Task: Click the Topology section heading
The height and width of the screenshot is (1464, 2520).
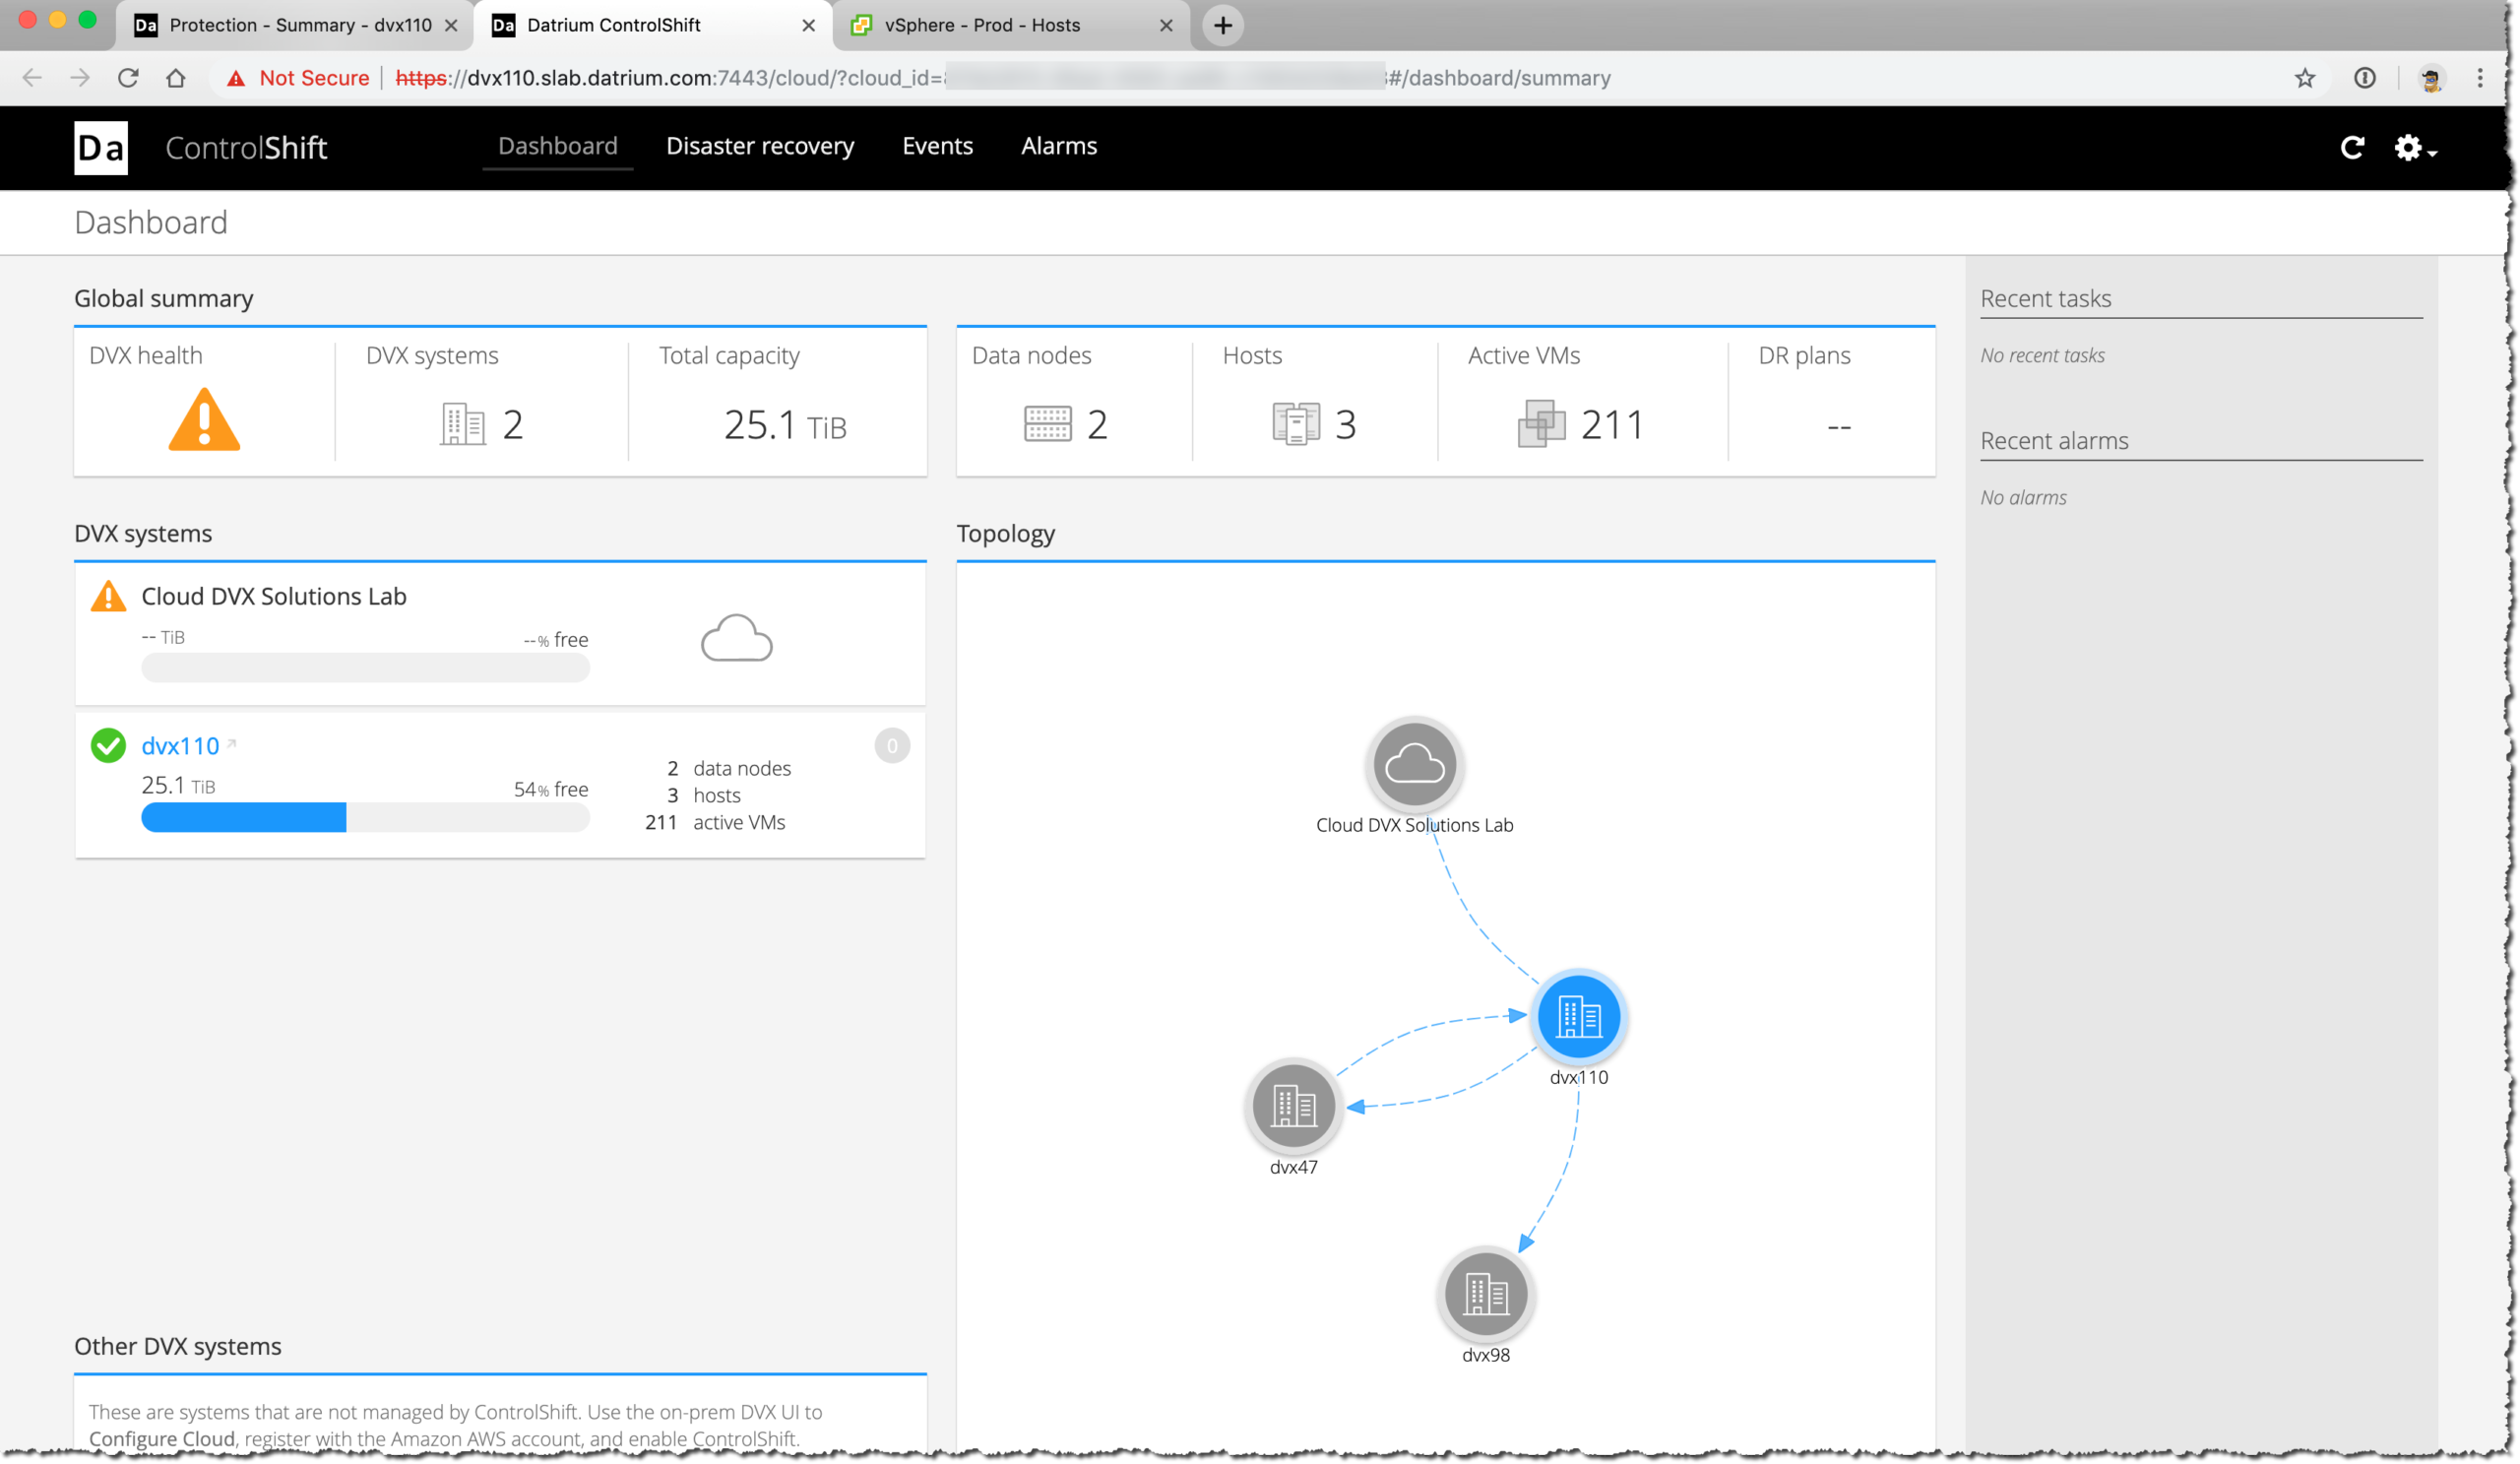Action: (1005, 534)
